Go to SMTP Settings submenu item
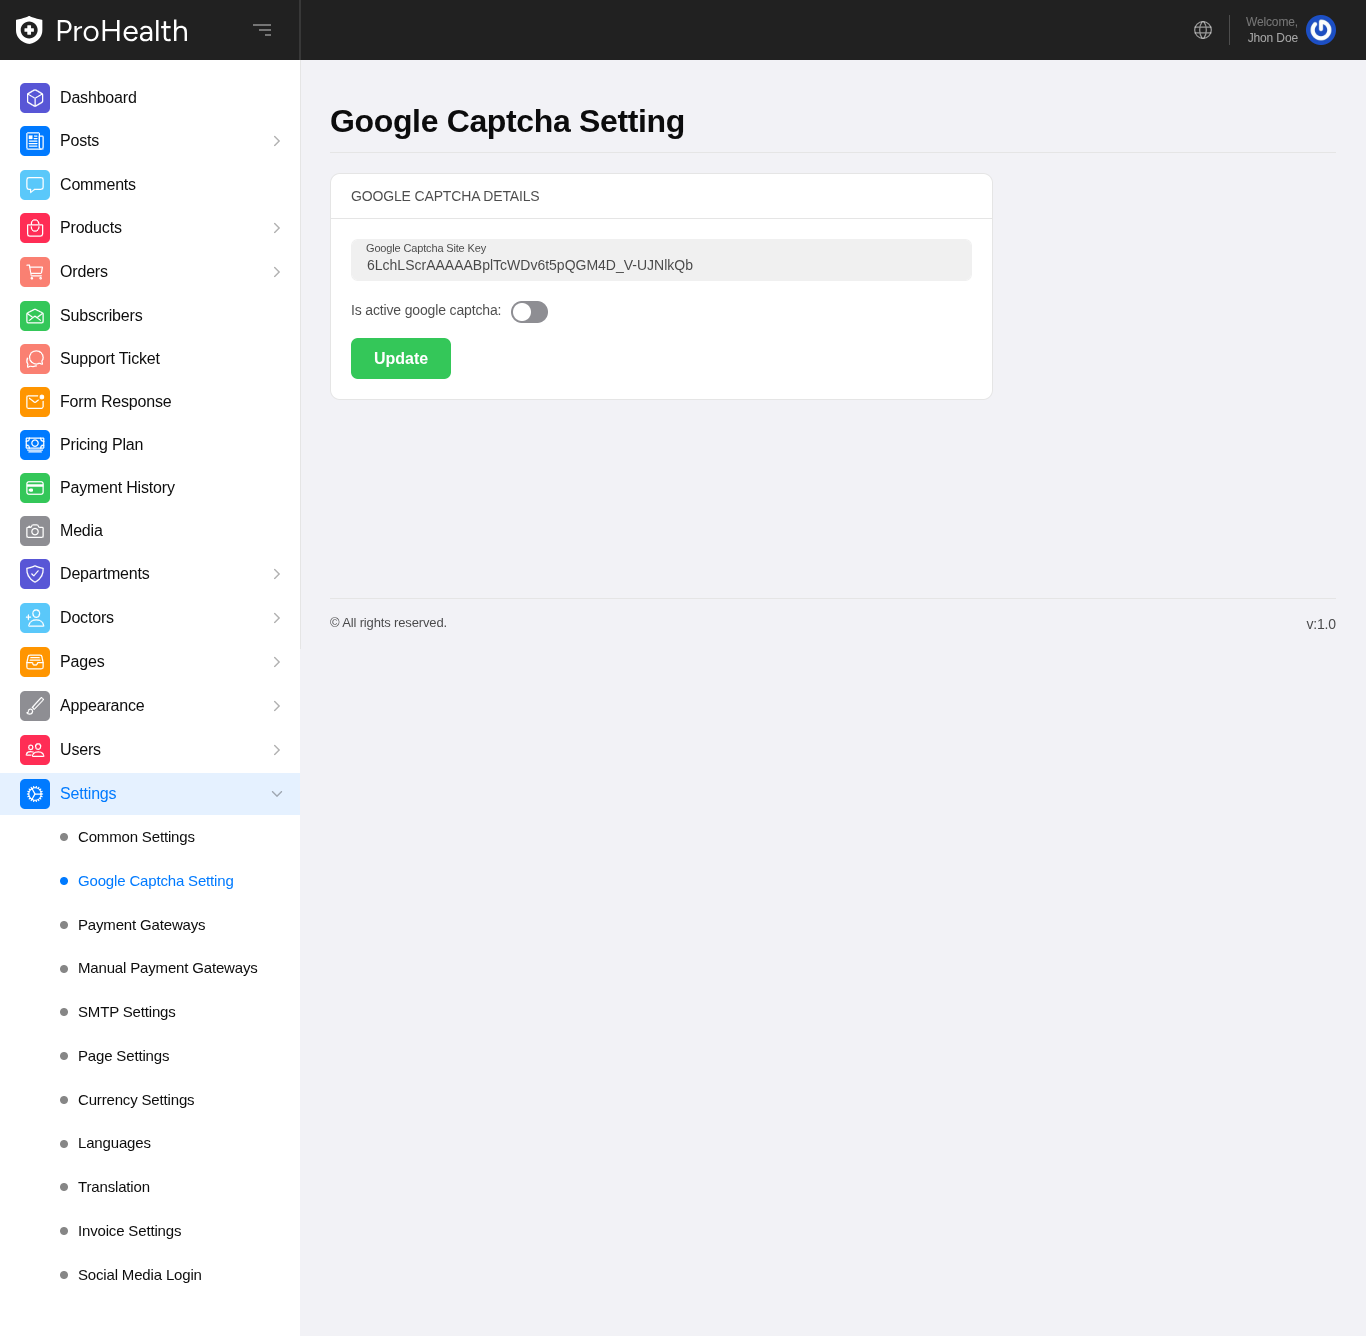The width and height of the screenshot is (1366, 1336). pyautogui.click(x=126, y=1012)
